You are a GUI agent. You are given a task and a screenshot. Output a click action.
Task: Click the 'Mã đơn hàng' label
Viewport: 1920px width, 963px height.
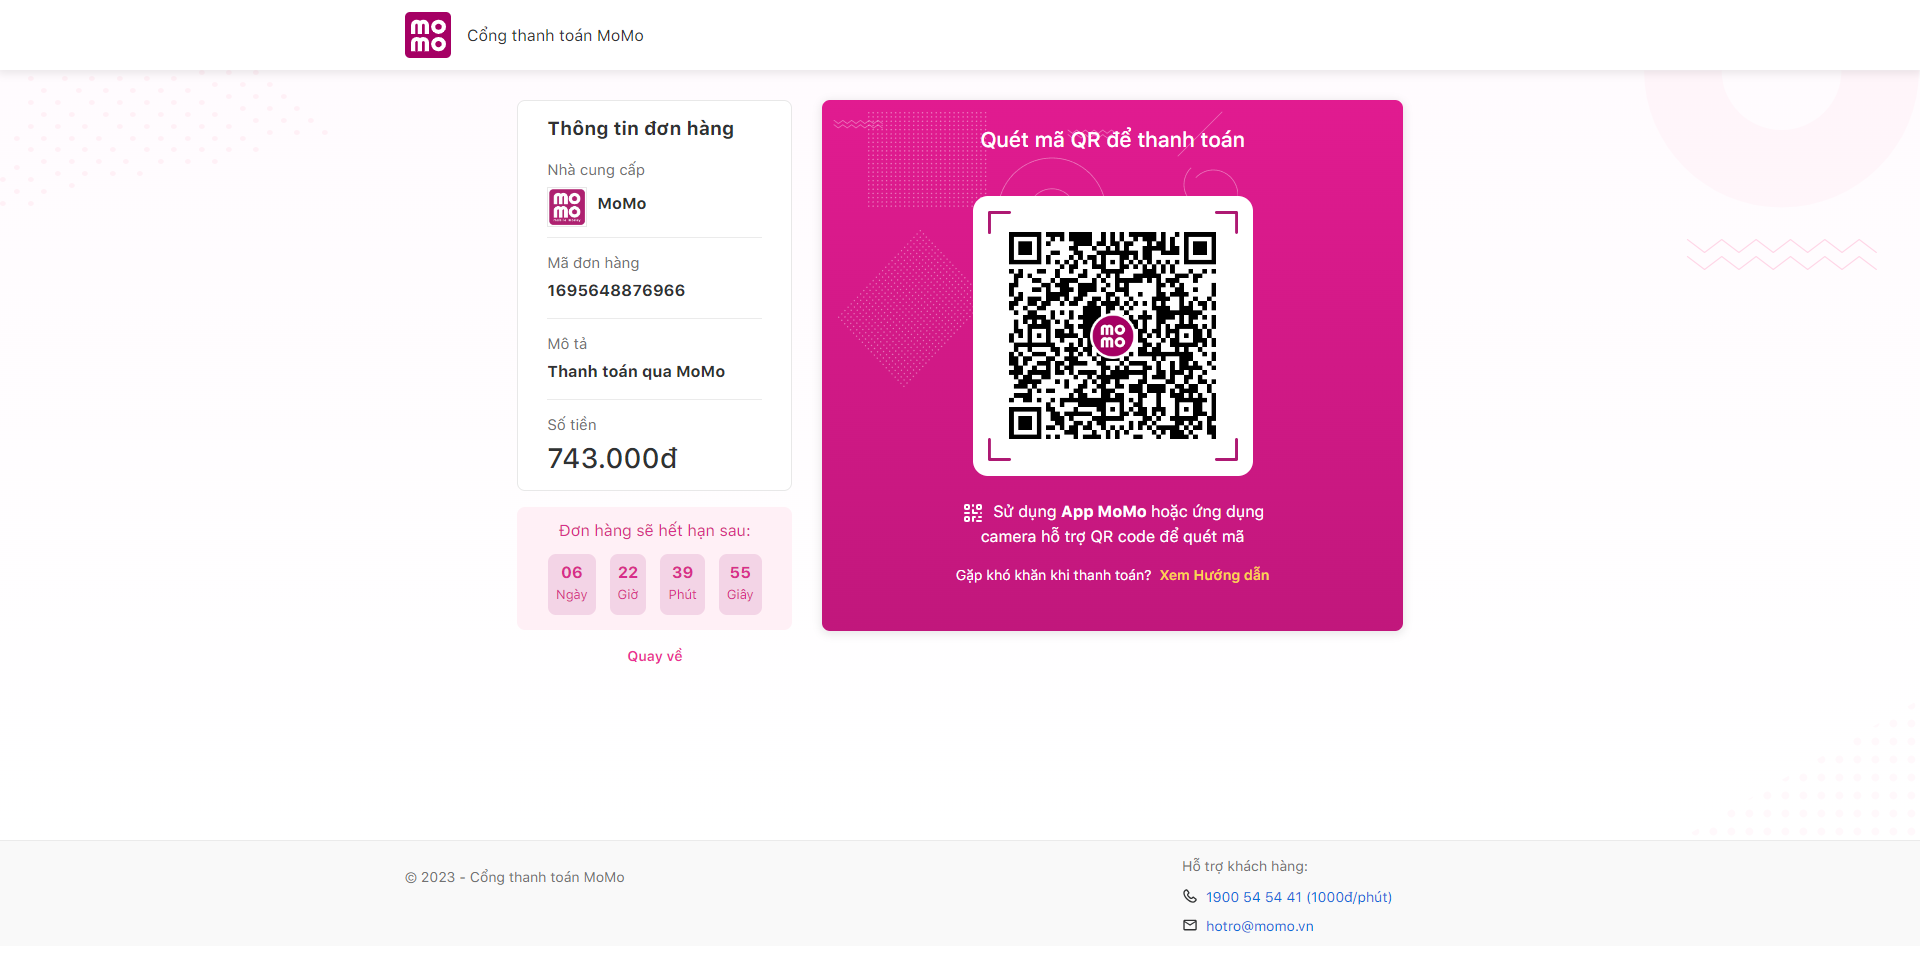593,263
